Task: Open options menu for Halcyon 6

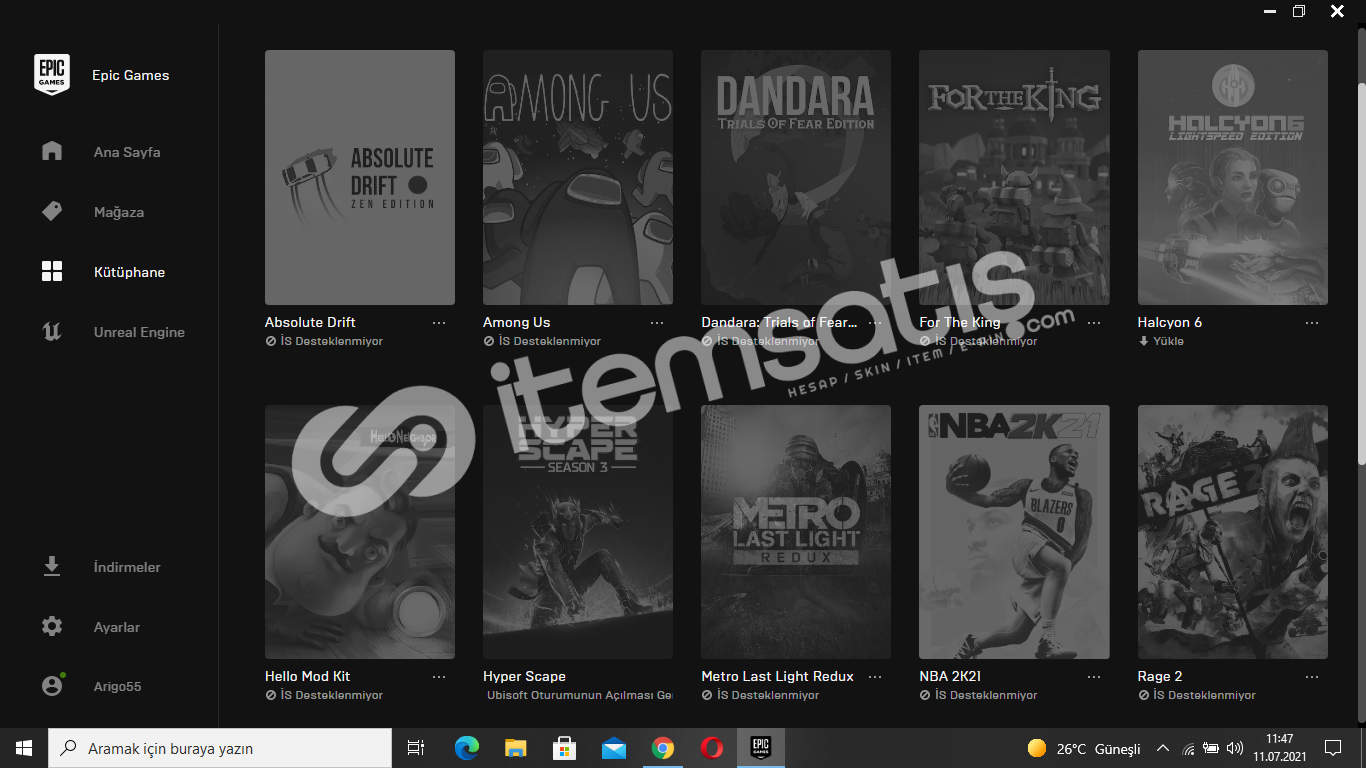Action: tap(1312, 322)
